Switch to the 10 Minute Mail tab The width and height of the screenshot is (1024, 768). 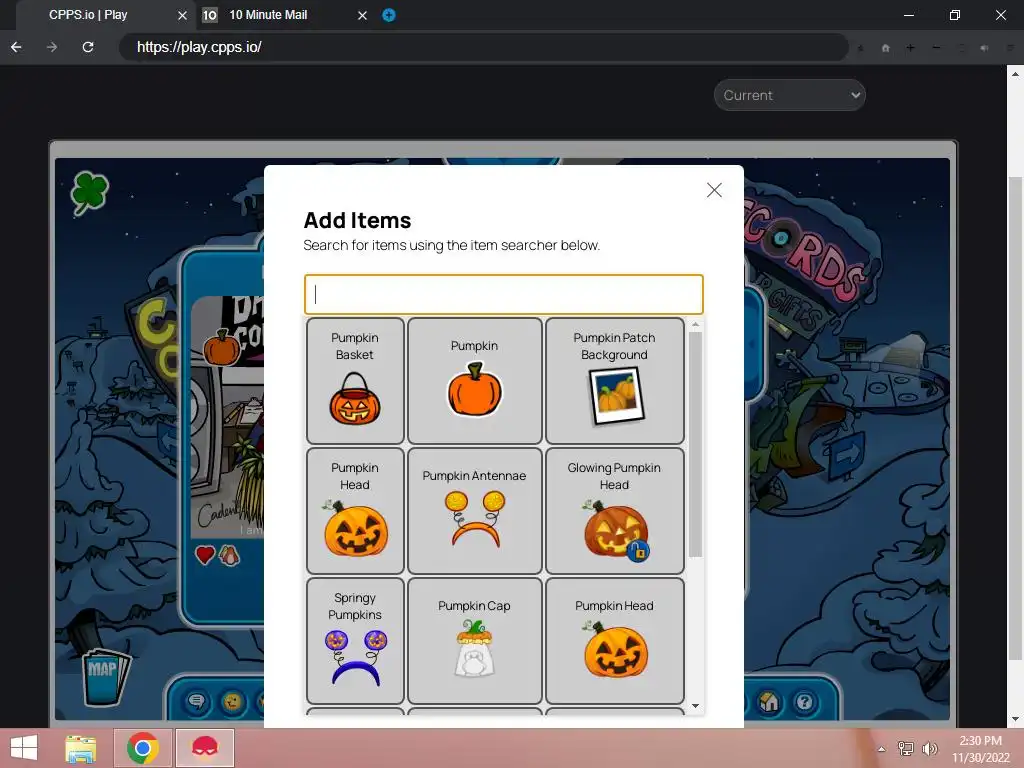click(x=268, y=15)
